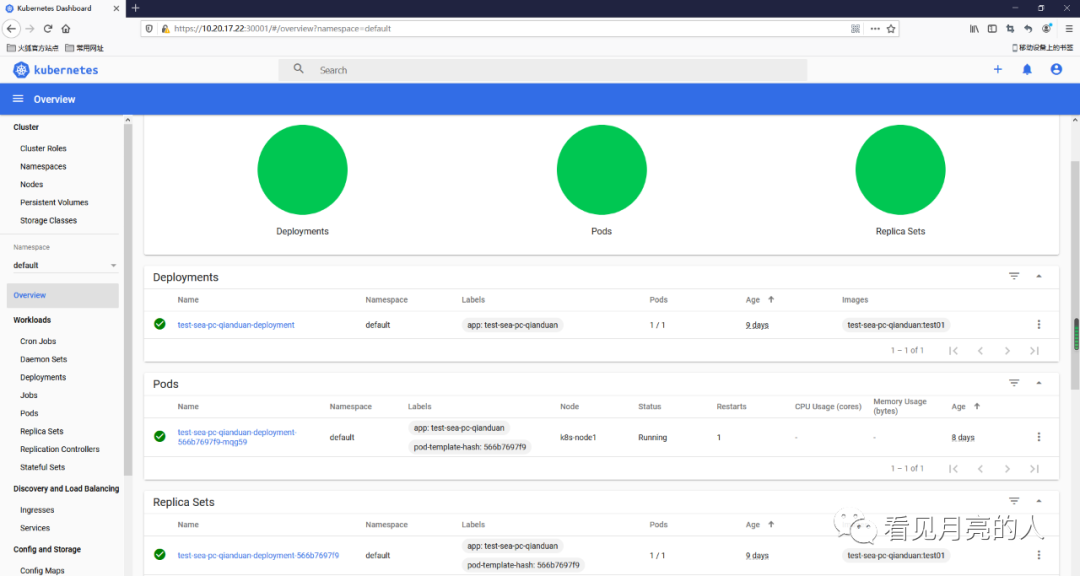Click the sidebar vertical scrollbar
1080x576 pixels.
pyautogui.click(x=127, y=300)
